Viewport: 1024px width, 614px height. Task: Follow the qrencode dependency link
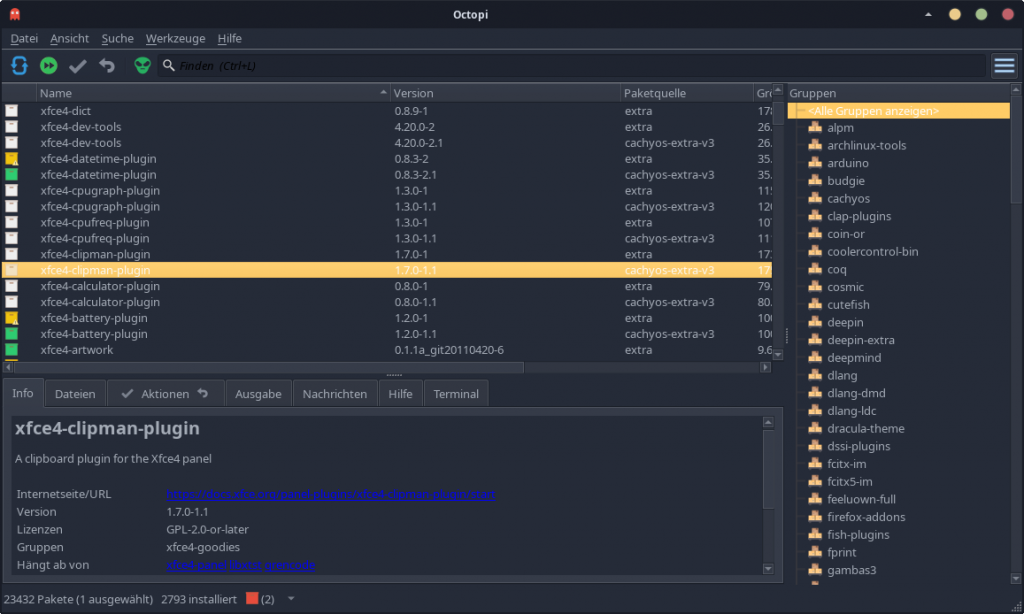pyautogui.click(x=290, y=565)
